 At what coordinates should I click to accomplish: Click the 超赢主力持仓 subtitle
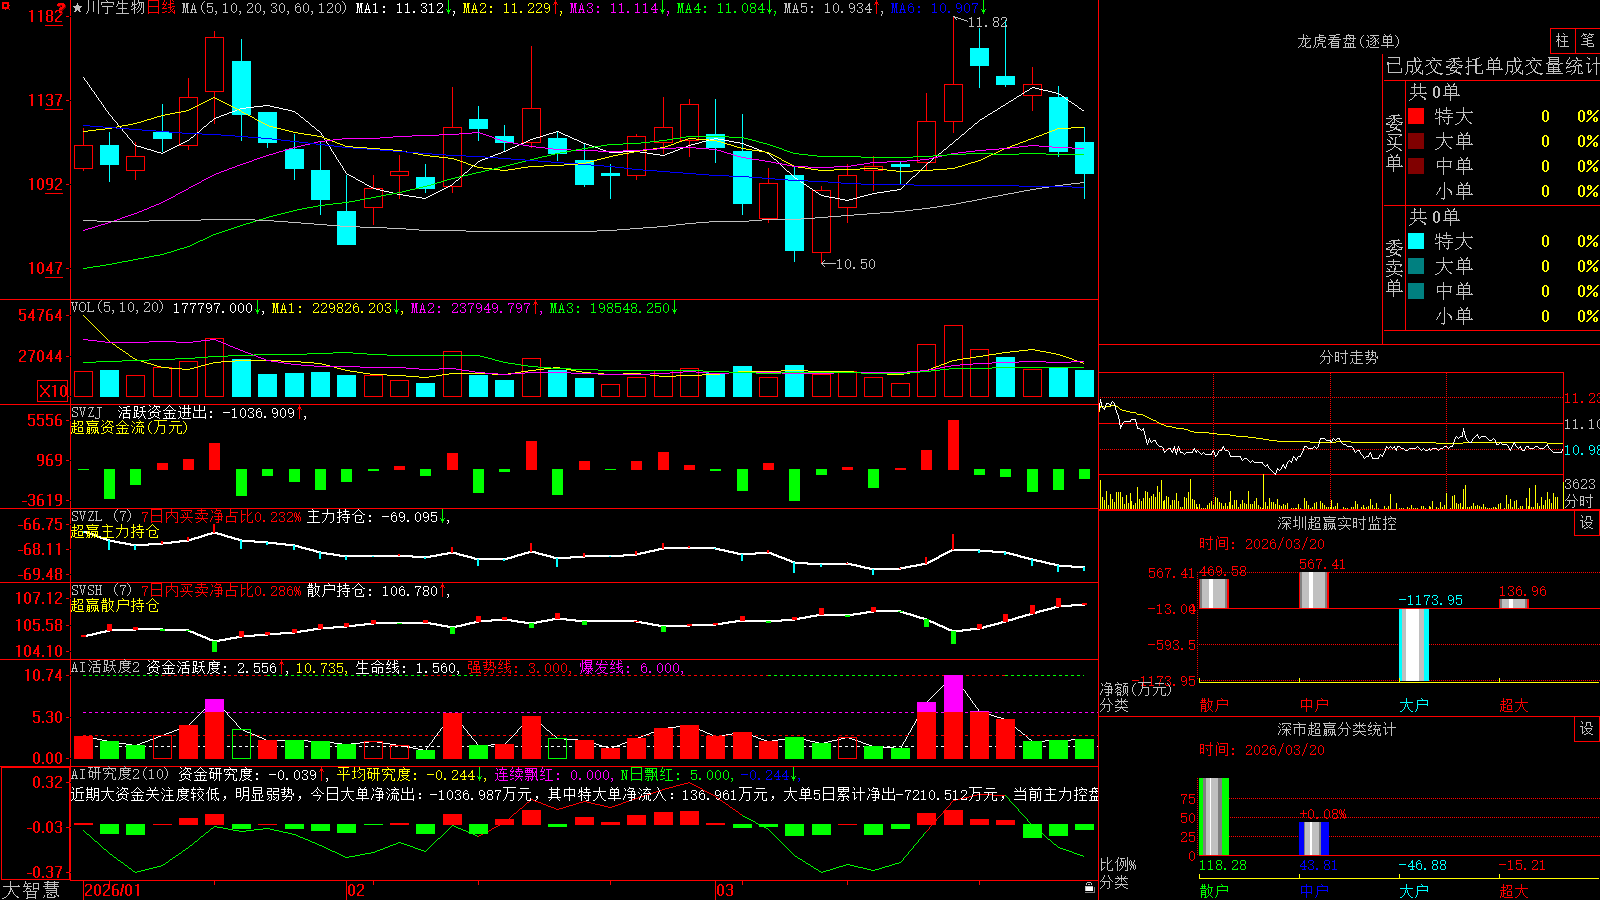115,531
